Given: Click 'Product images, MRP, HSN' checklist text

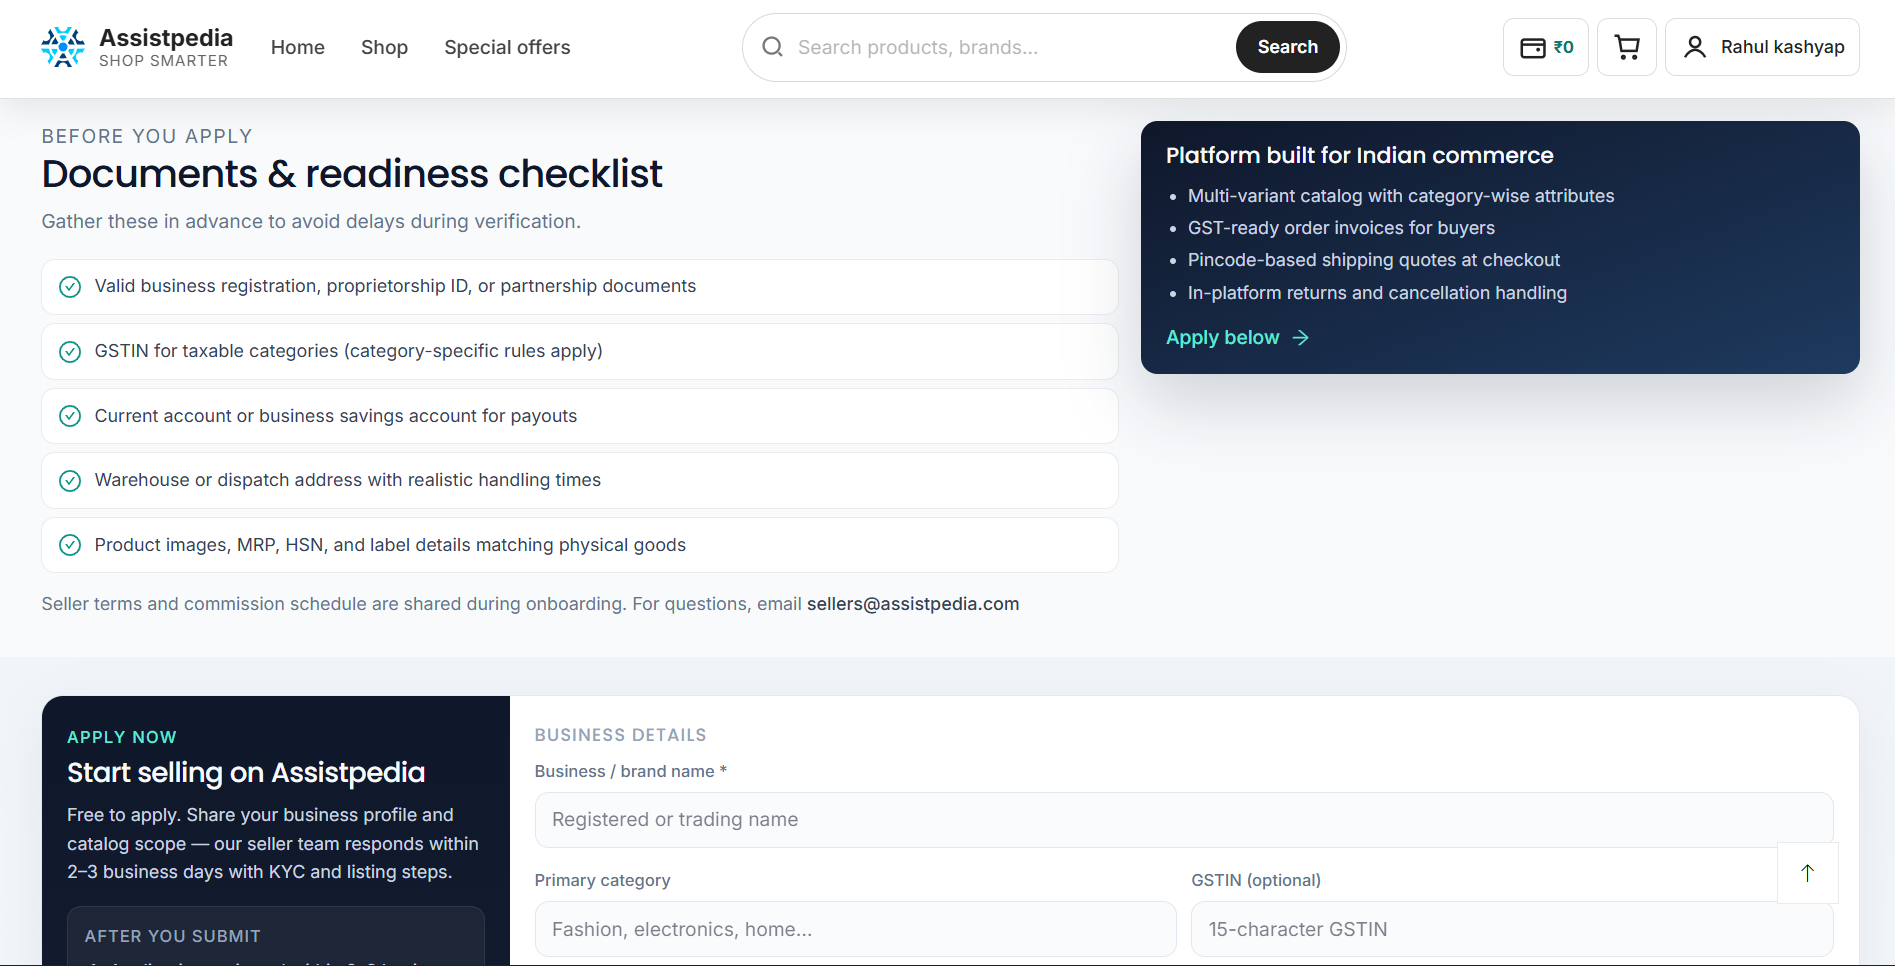Looking at the screenshot, I should tap(390, 545).
